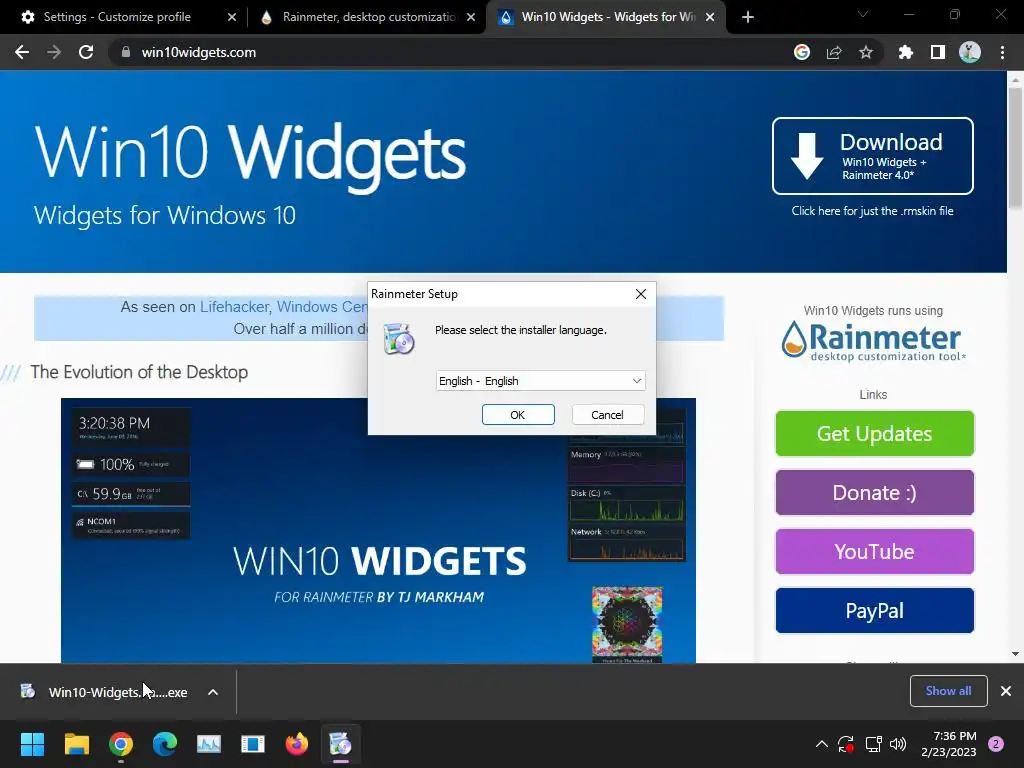Go back to the previous page
The width and height of the screenshot is (1024, 768).
click(22, 52)
